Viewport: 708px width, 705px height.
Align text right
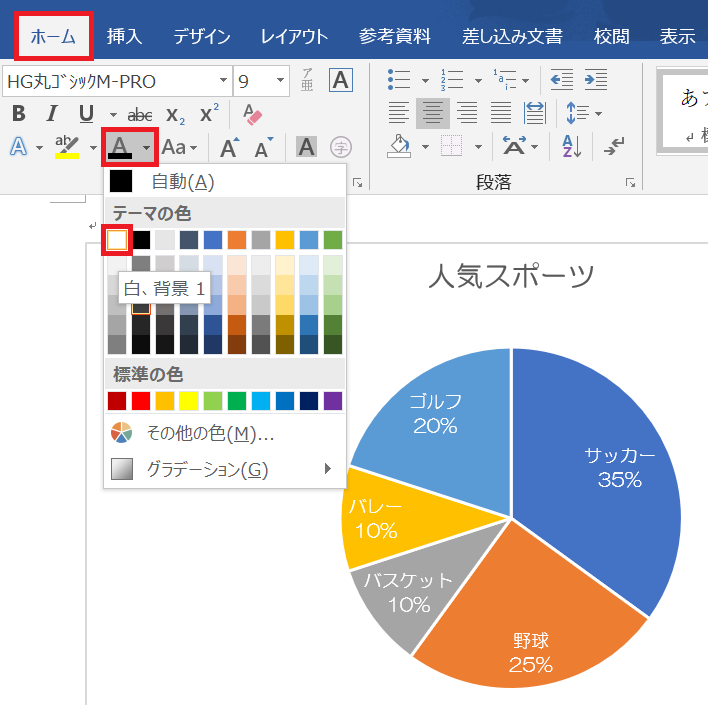[x=467, y=113]
